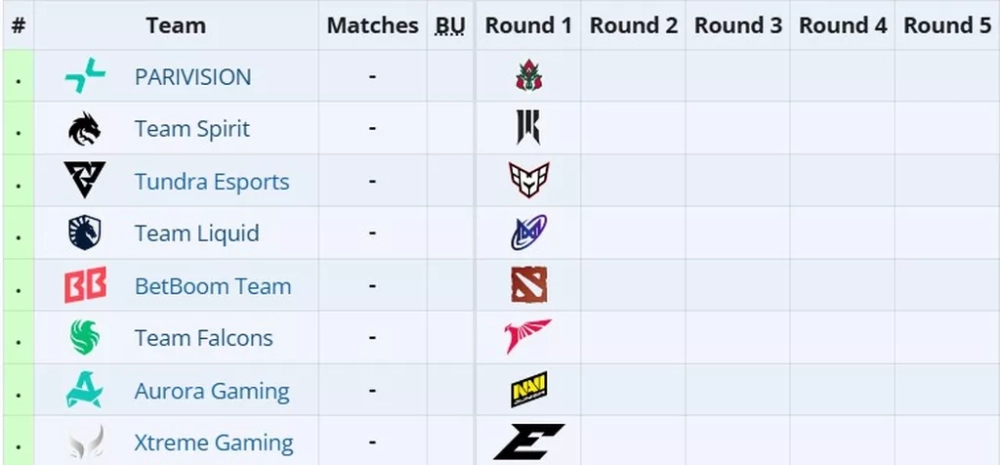Screen dimensions: 1000x465
Task: Open the Tundra Esports team link
Action: tap(212, 182)
